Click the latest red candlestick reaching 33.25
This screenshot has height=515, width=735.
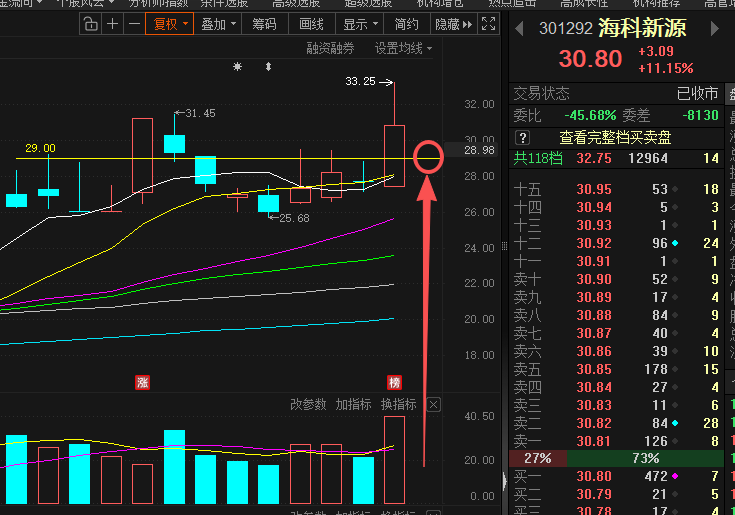394,156
